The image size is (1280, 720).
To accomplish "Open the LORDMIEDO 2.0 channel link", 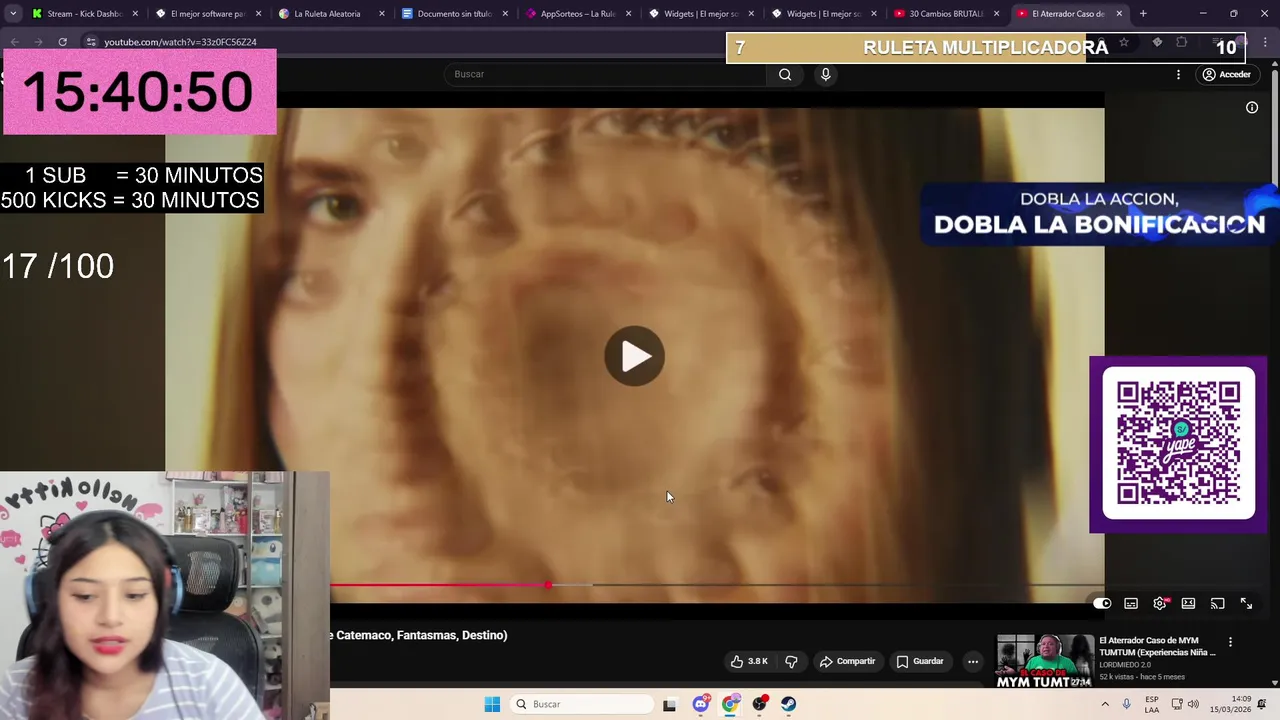I will click(x=1125, y=664).
